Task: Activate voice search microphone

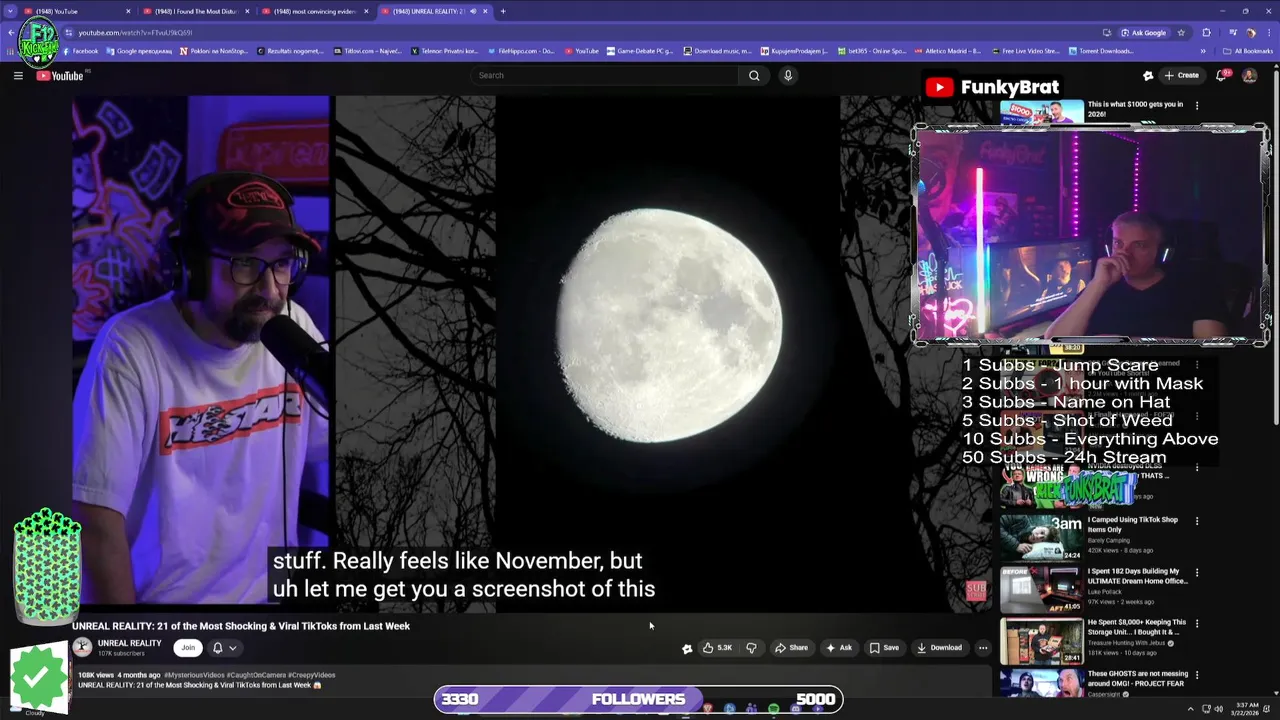Action: (x=788, y=75)
